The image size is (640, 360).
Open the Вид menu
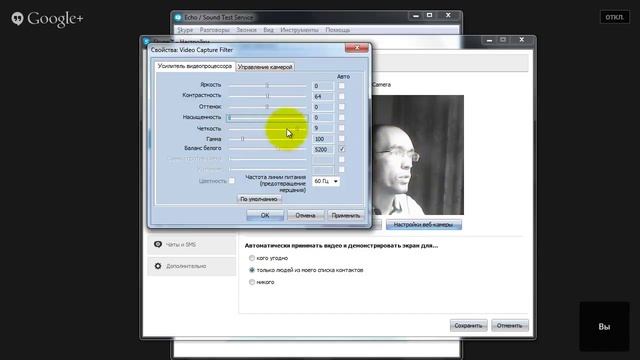[x=268, y=30]
